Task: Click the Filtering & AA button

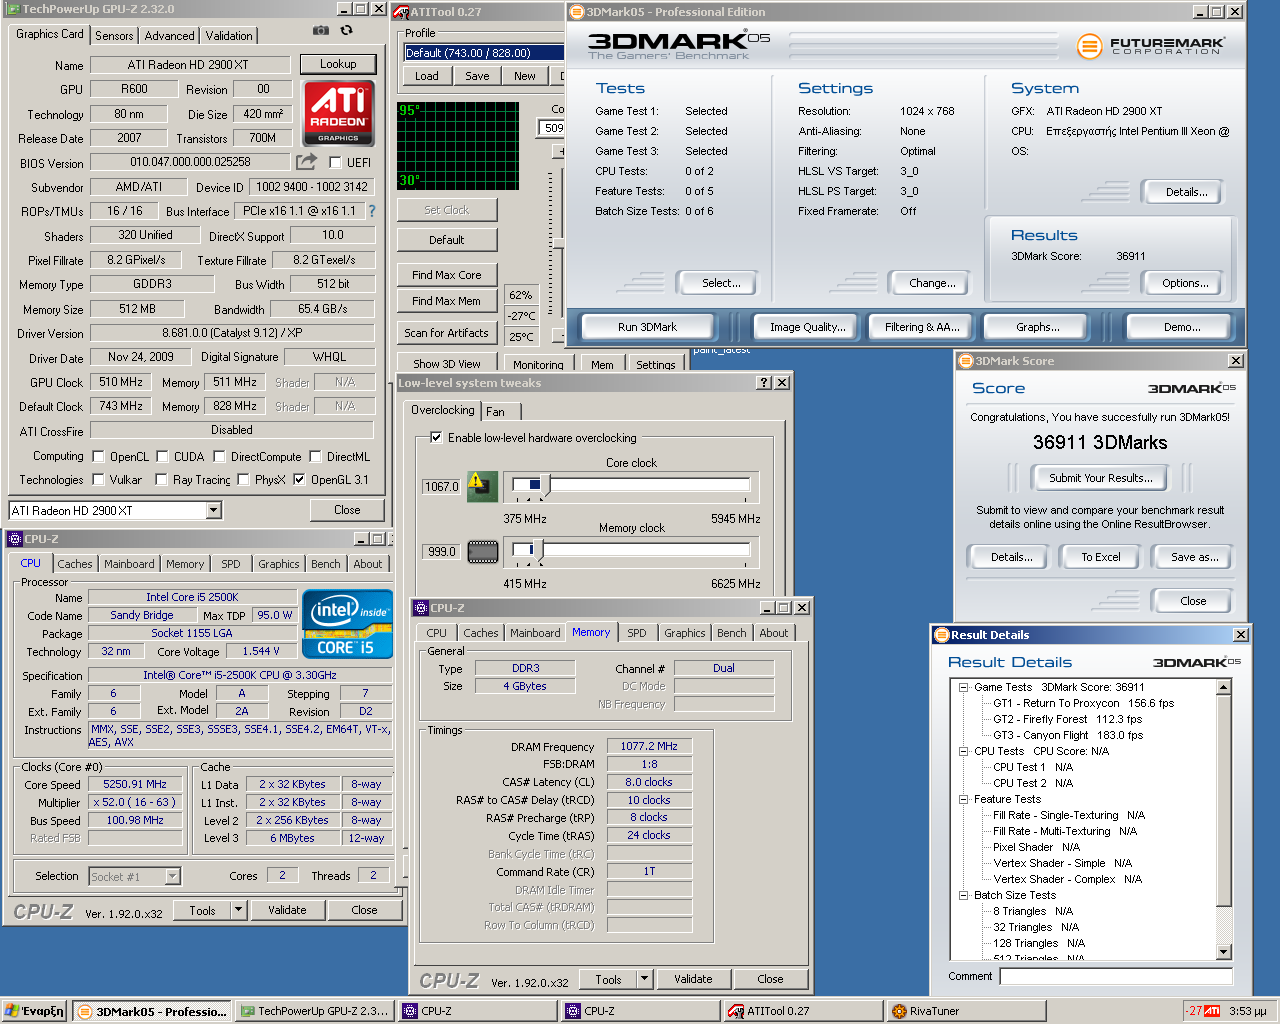Action: tap(922, 327)
